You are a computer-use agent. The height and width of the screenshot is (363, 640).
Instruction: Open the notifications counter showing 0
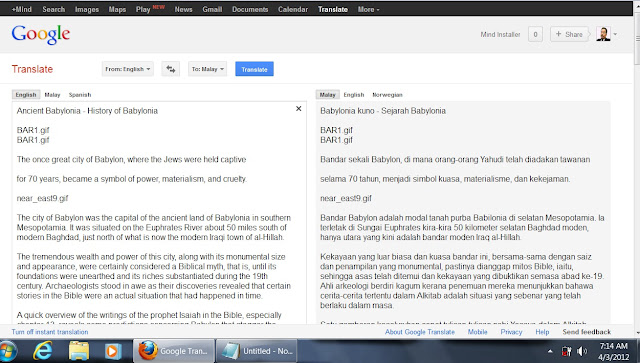pyautogui.click(x=535, y=34)
